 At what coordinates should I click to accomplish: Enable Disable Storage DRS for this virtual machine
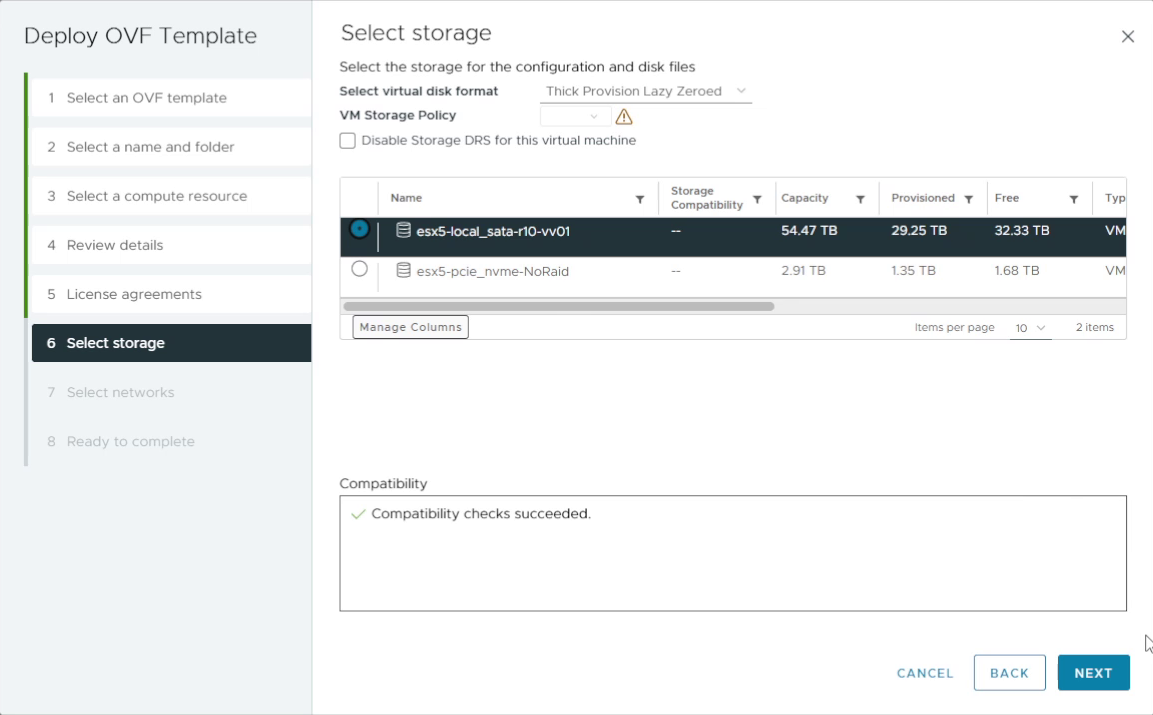point(347,140)
